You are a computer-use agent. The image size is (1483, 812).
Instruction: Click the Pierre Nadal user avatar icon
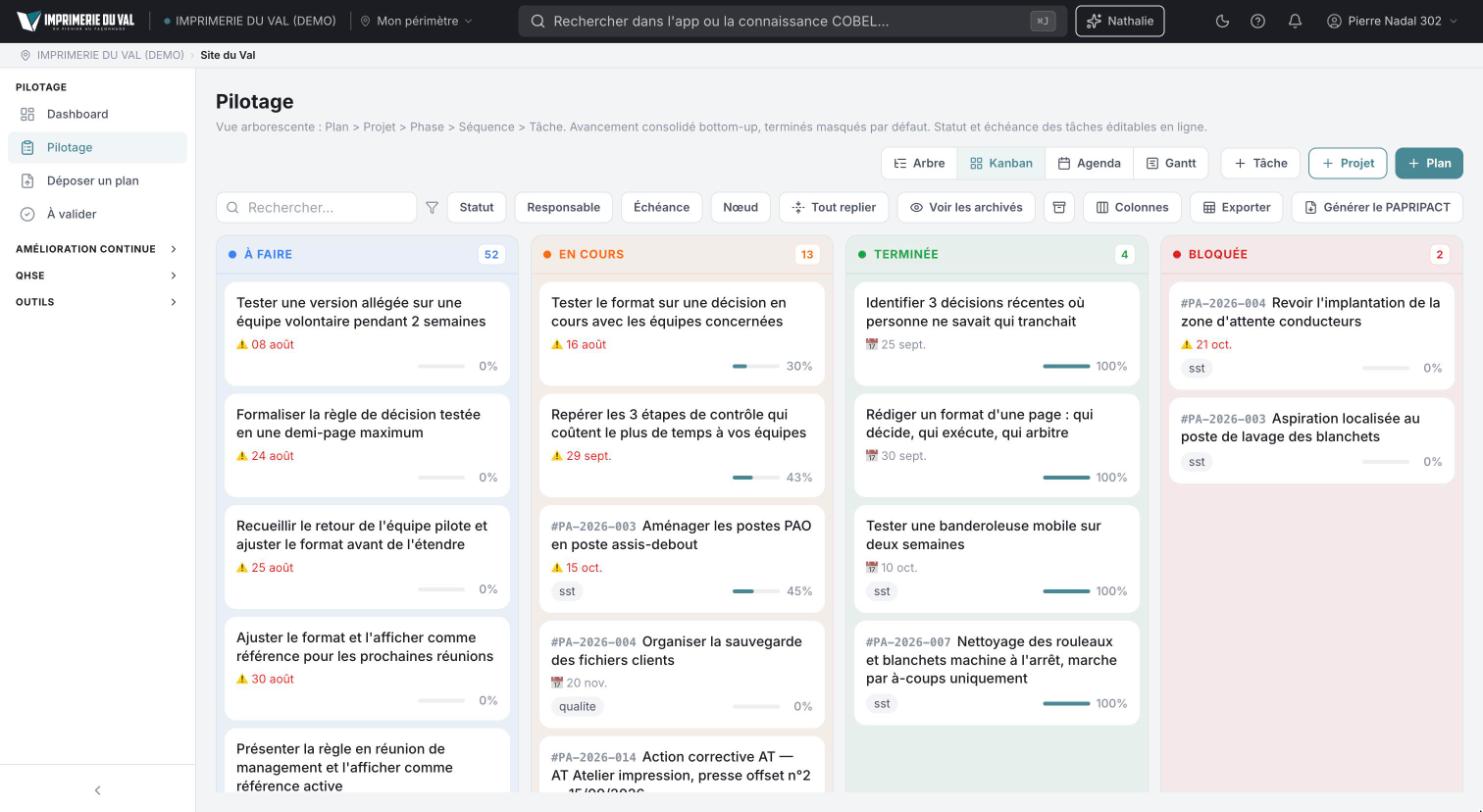[x=1334, y=21]
